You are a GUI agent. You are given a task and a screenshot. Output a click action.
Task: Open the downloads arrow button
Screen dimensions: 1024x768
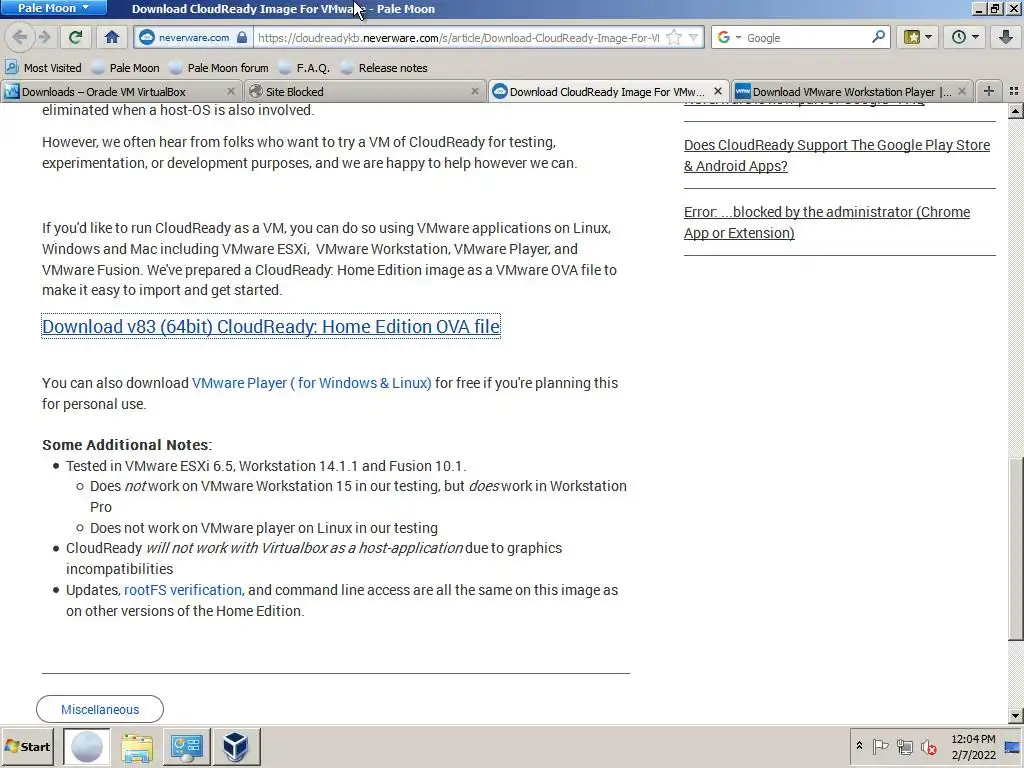[1006, 37]
